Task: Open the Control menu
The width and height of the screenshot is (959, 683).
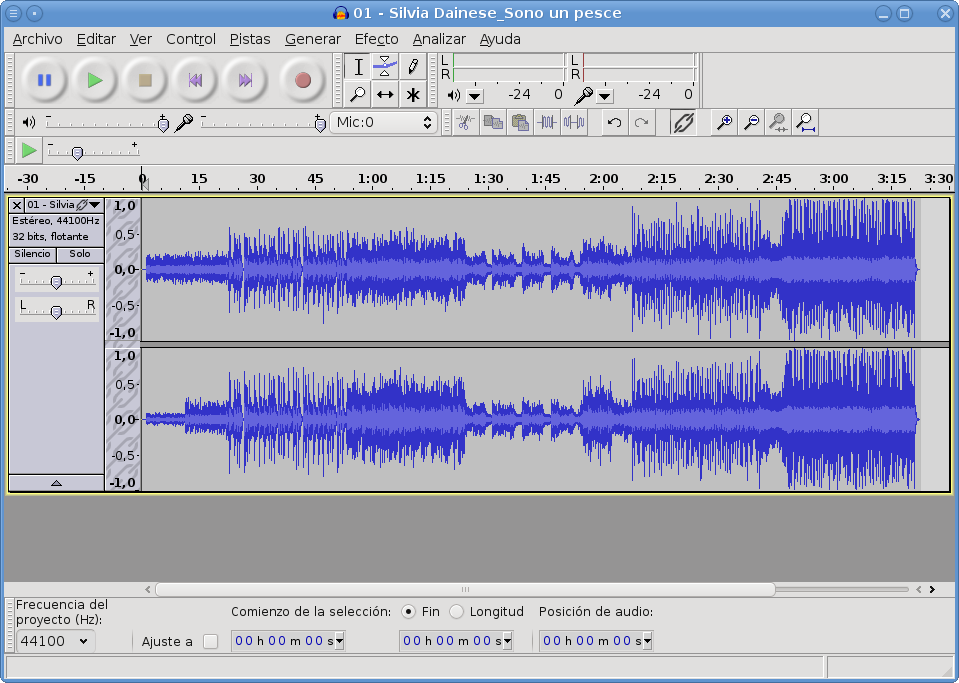Action: tap(191, 39)
